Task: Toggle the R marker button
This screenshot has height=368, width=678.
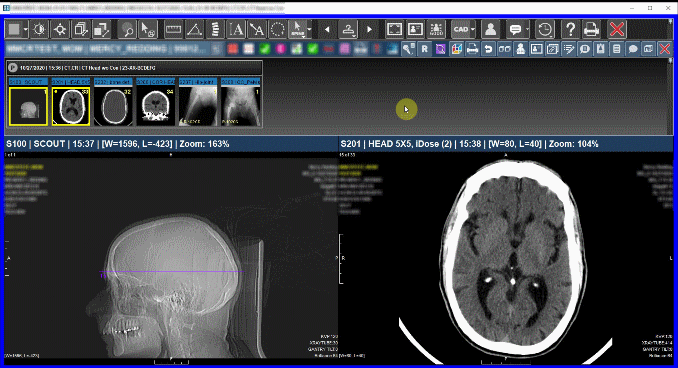Action: (425, 49)
